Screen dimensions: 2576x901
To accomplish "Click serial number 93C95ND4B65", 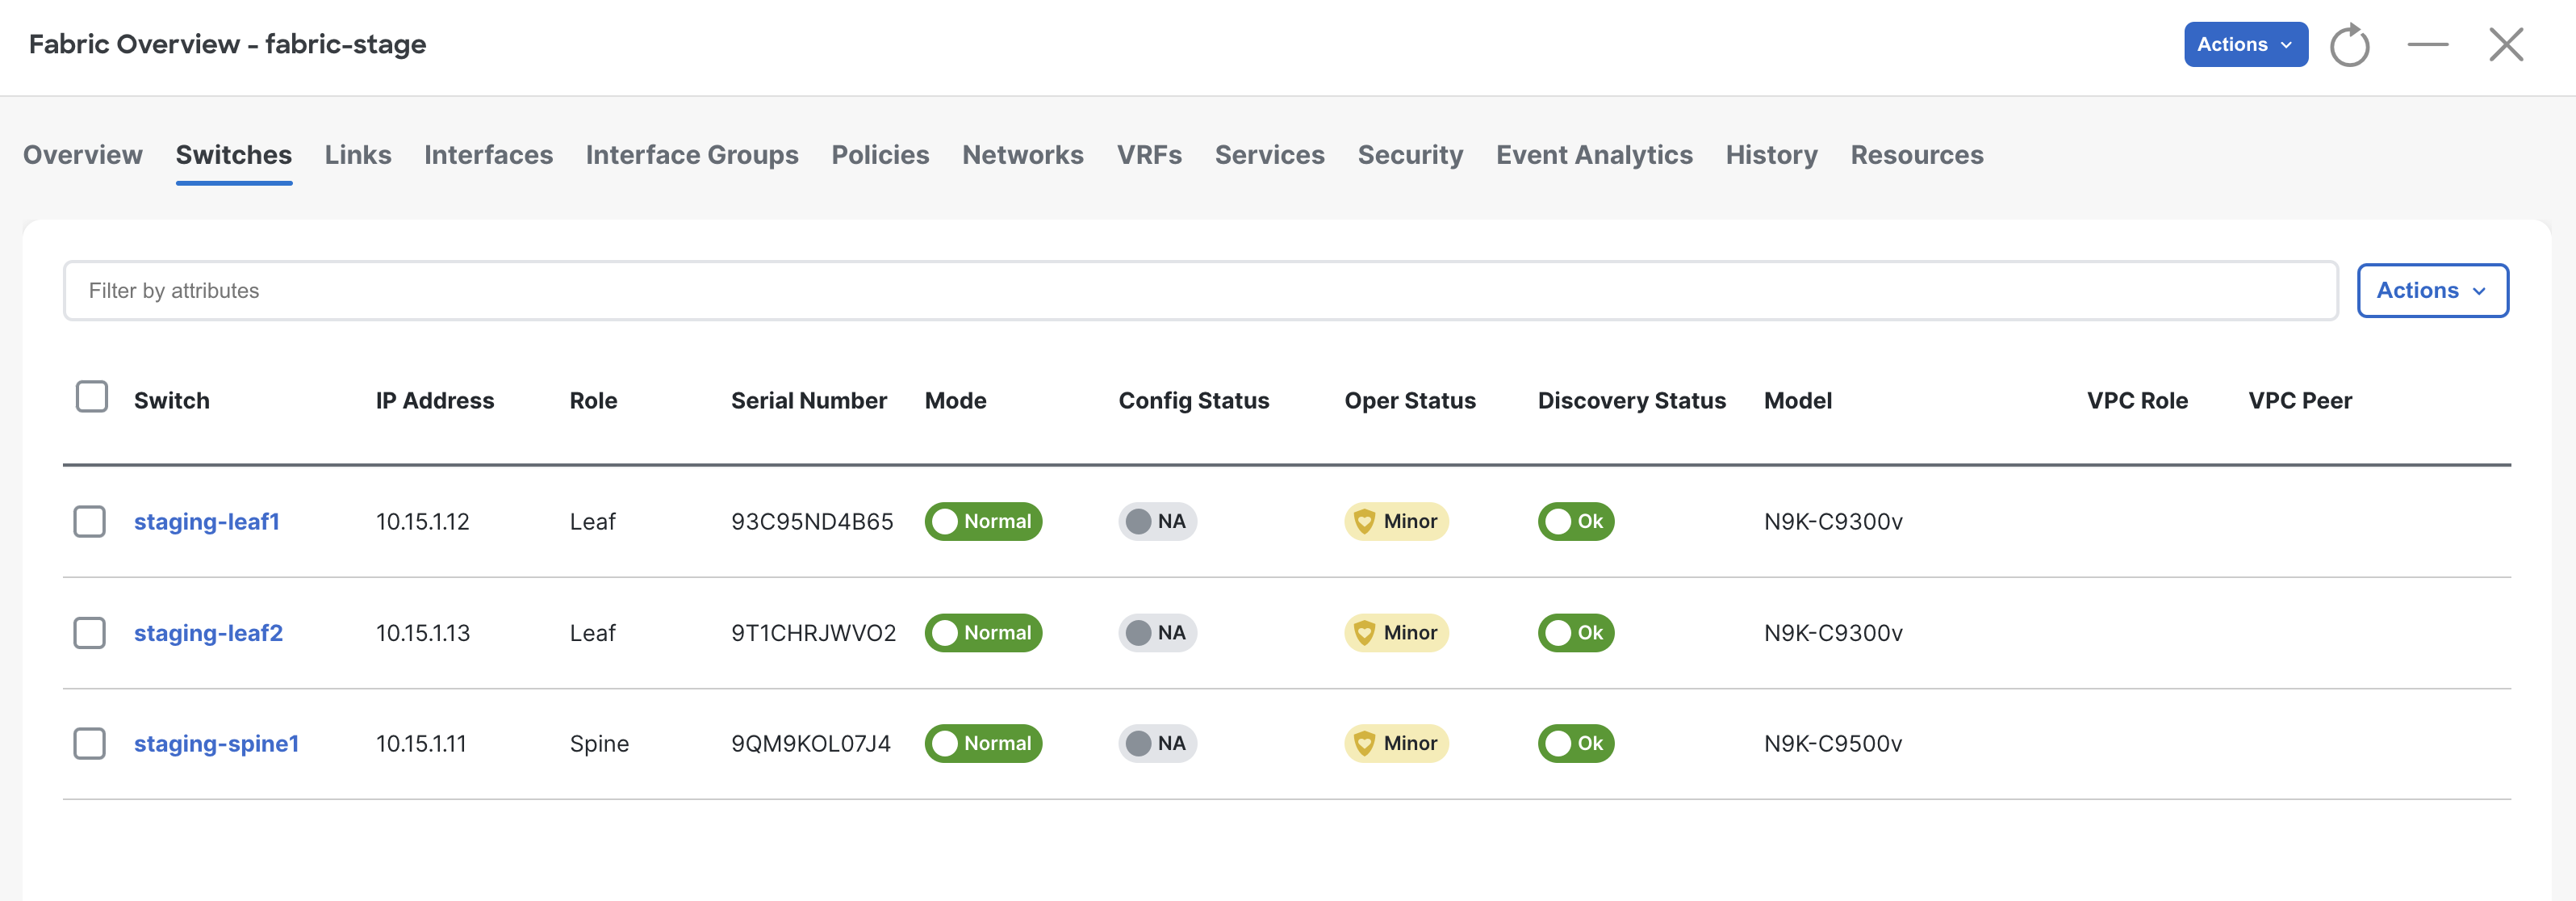I will tap(812, 522).
